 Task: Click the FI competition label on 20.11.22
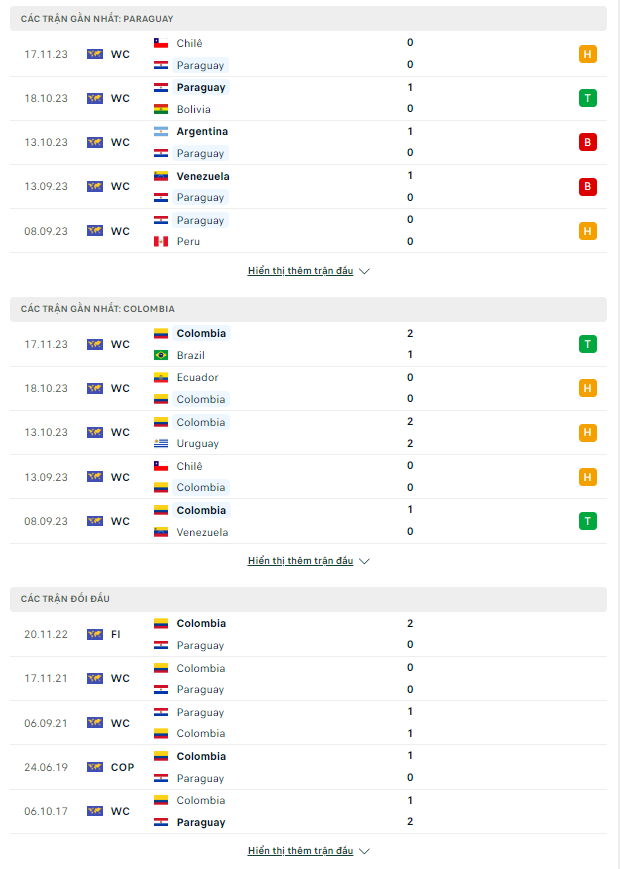[x=115, y=635]
